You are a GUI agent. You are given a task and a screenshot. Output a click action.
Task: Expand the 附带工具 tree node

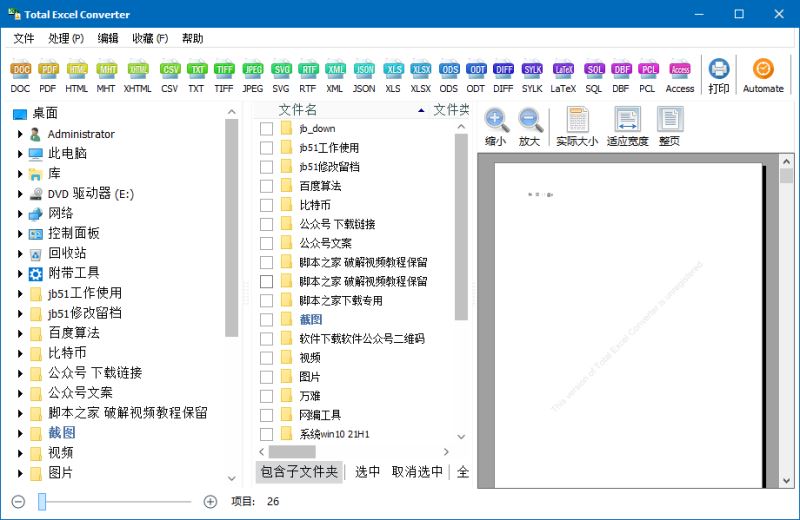coord(20,274)
